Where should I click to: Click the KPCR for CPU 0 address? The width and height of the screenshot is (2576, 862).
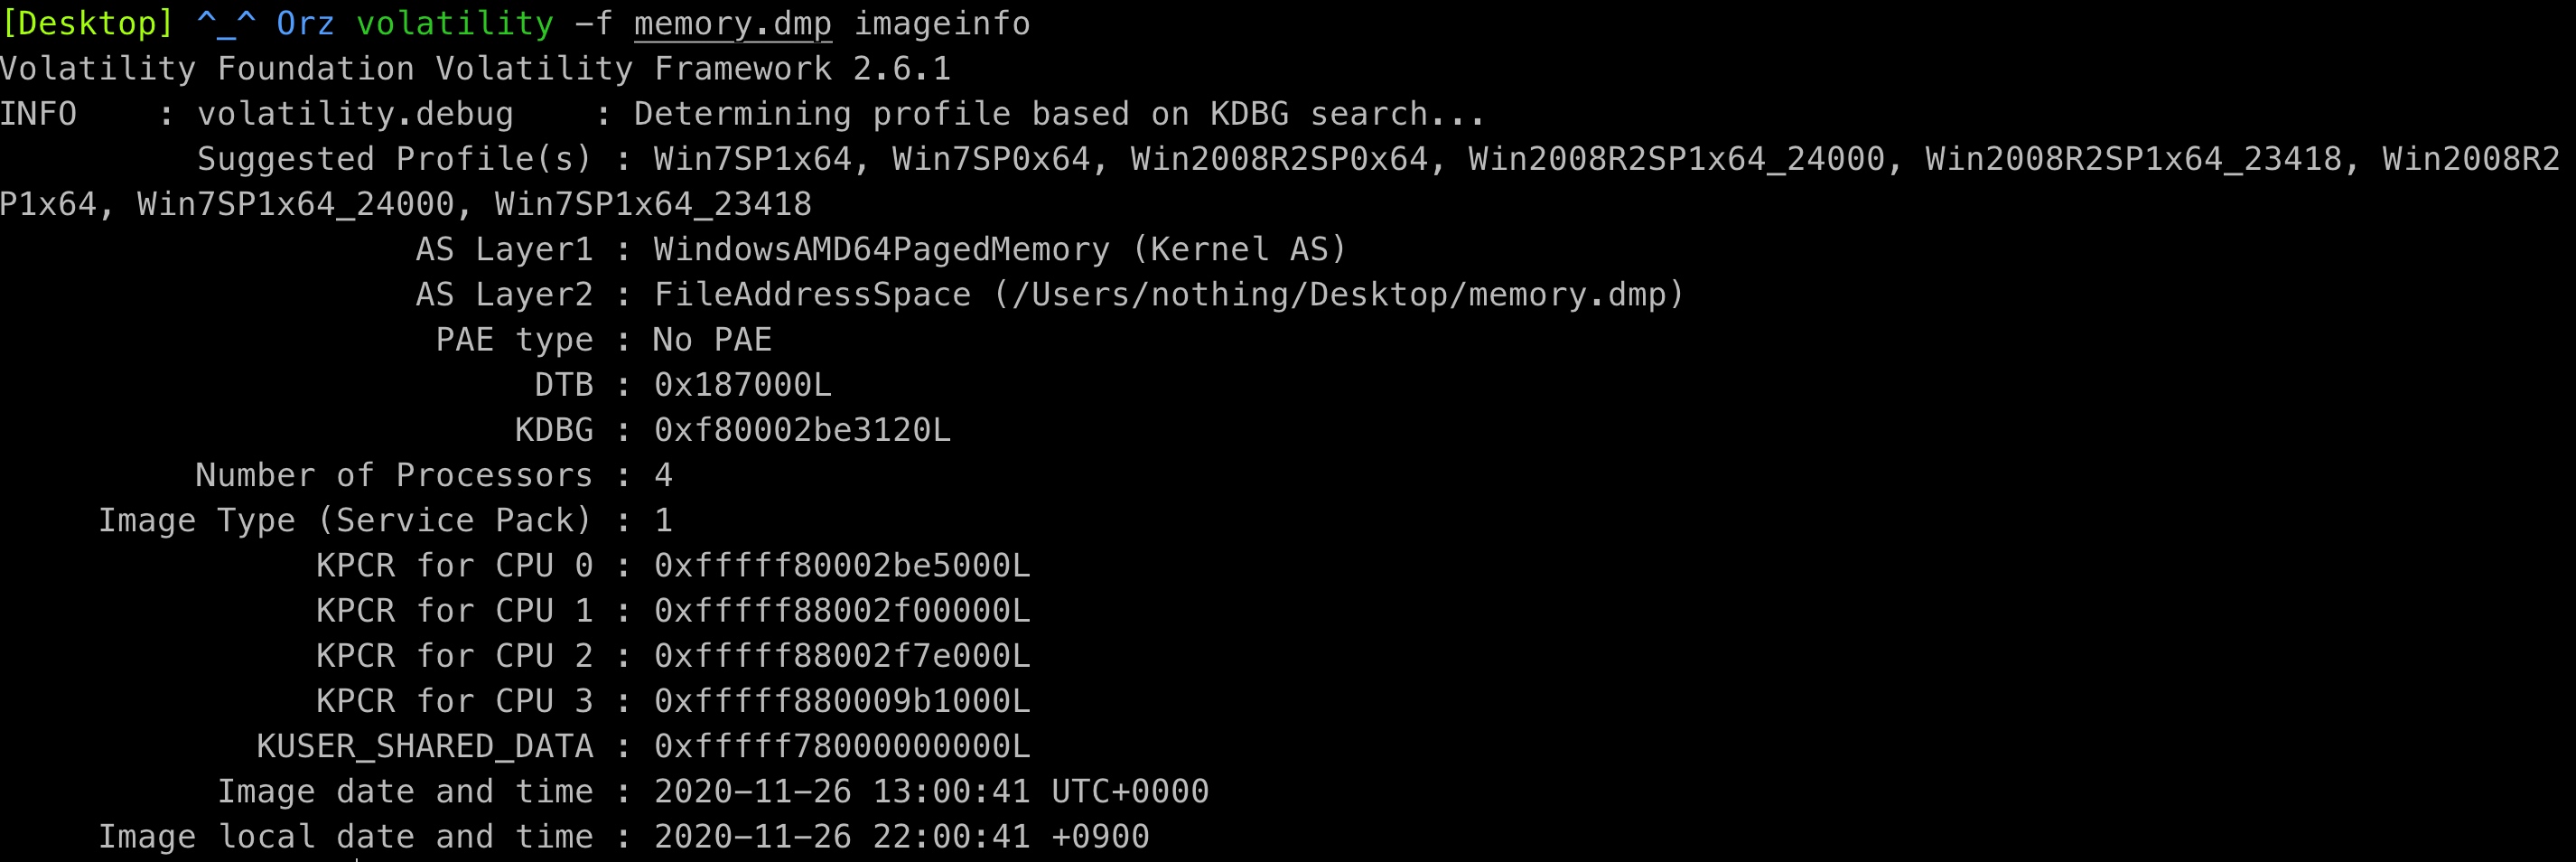[x=842, y=566]
